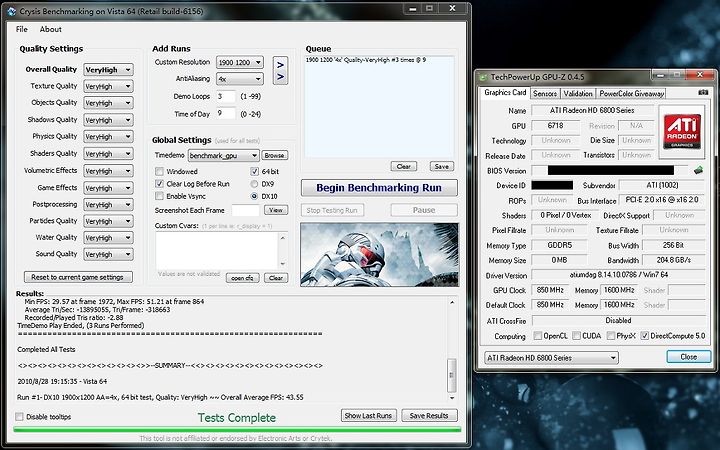Screen dimensions: 720x450
Task: Click the Results pane scrollbar handle
Action: [452, 375]
